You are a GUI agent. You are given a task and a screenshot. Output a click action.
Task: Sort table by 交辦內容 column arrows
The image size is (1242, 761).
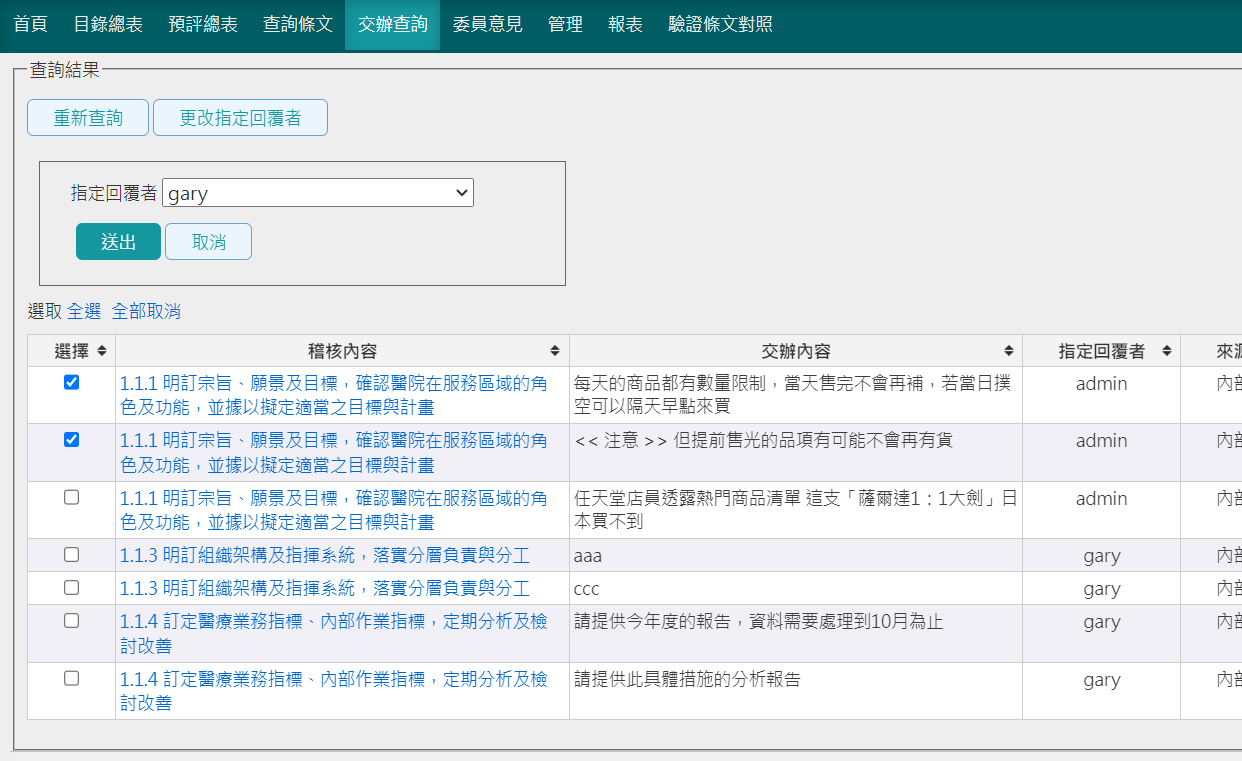(1009, 351)
